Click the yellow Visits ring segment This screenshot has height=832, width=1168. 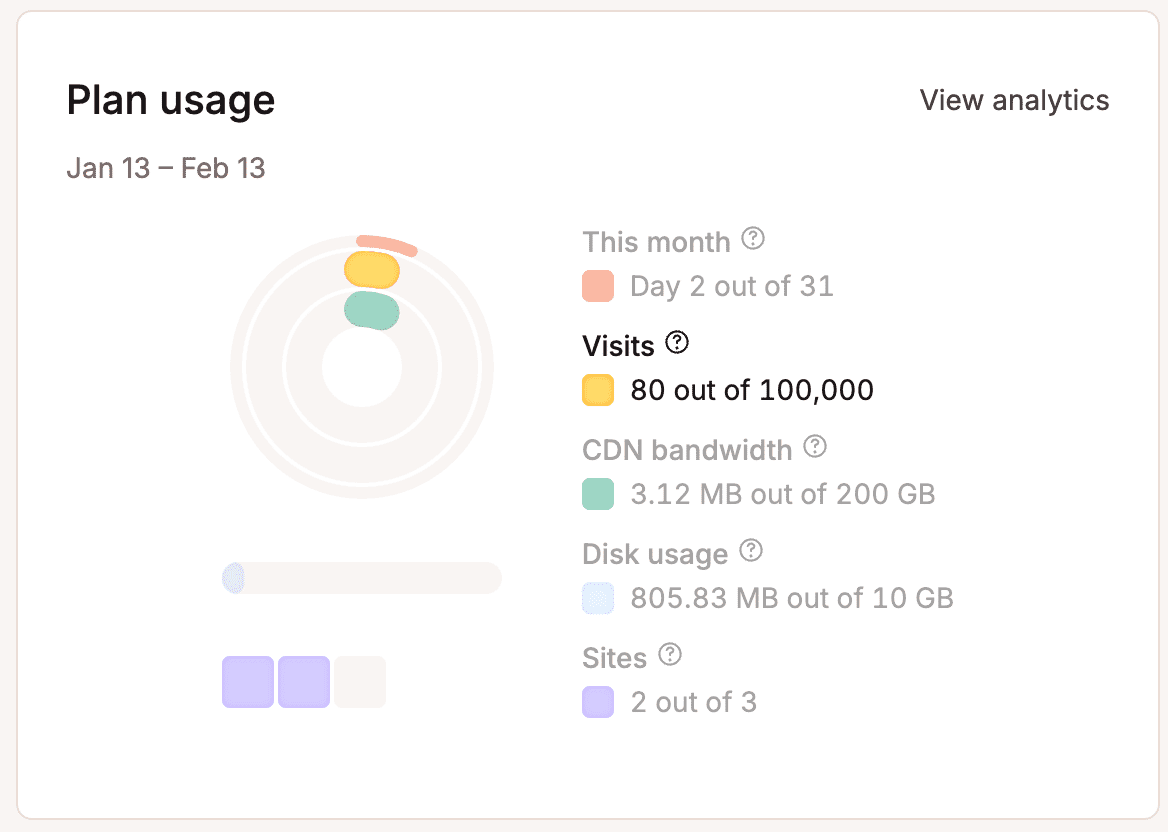coord(373,269)
